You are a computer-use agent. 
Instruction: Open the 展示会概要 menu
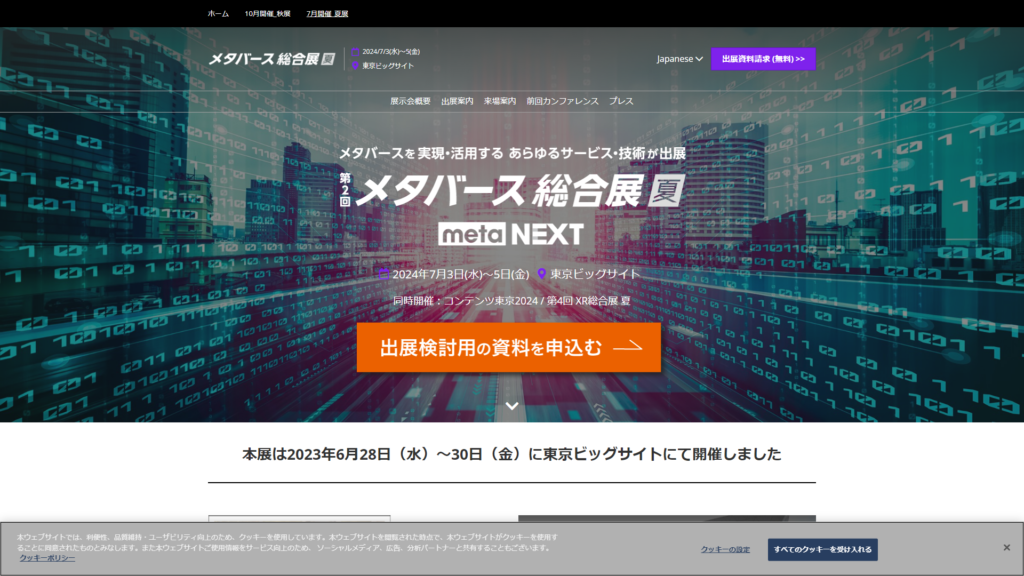(x=410, y=101)
